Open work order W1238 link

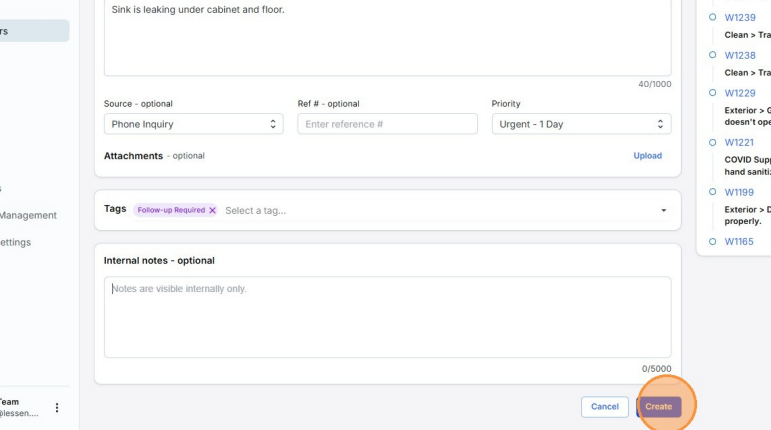click(740, 56)
